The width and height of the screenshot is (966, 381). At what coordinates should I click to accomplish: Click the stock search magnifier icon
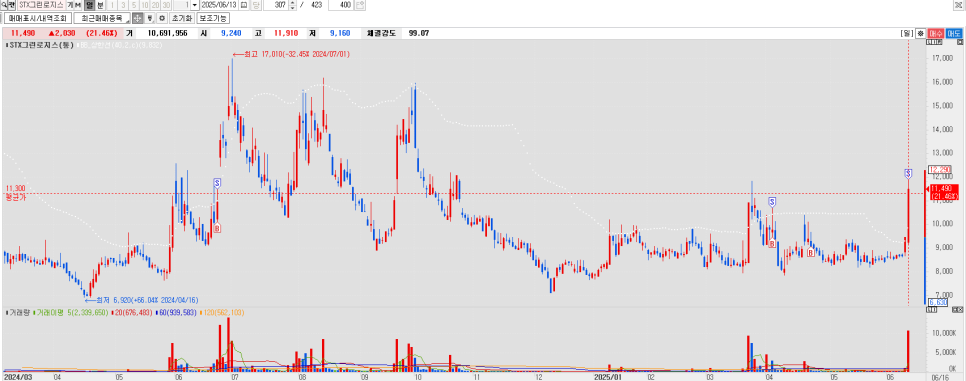[3, 5]
